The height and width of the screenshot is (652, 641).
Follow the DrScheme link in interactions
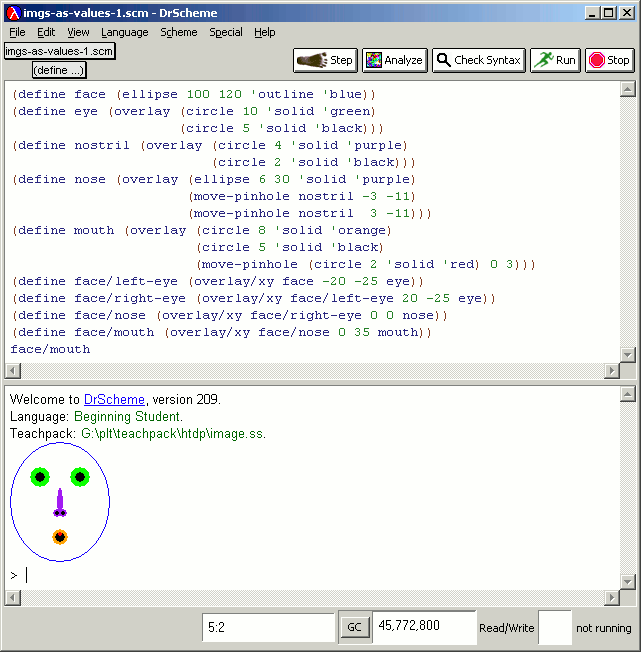click(114, 399)
